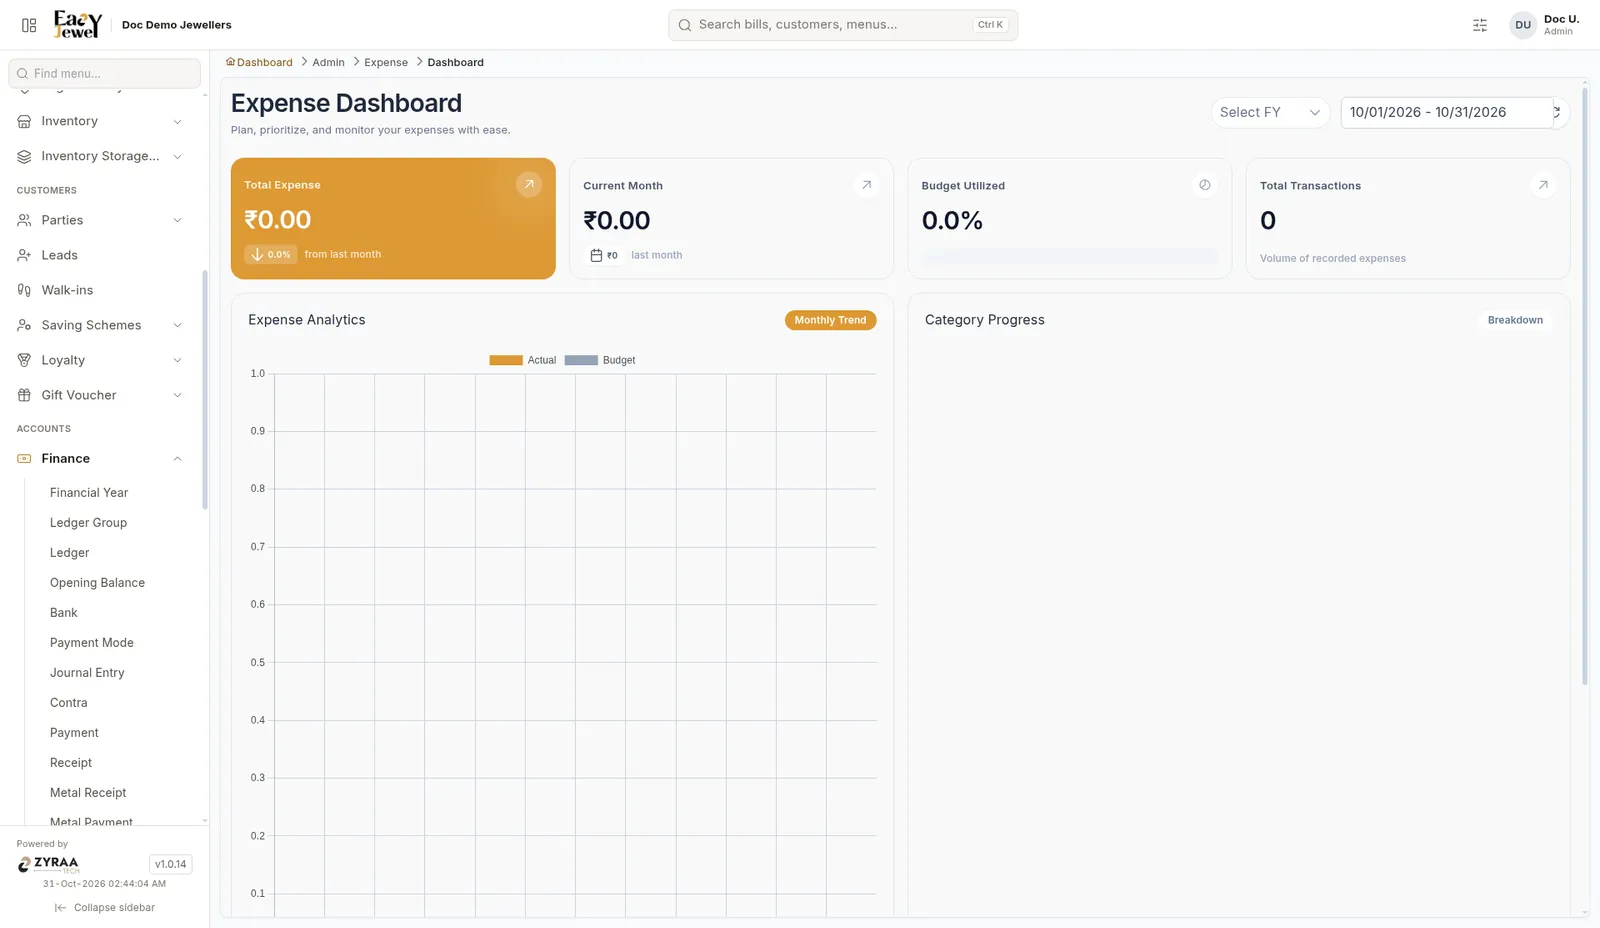
Task: Open the settings sliders icon in header
Action: (1480, 25)
